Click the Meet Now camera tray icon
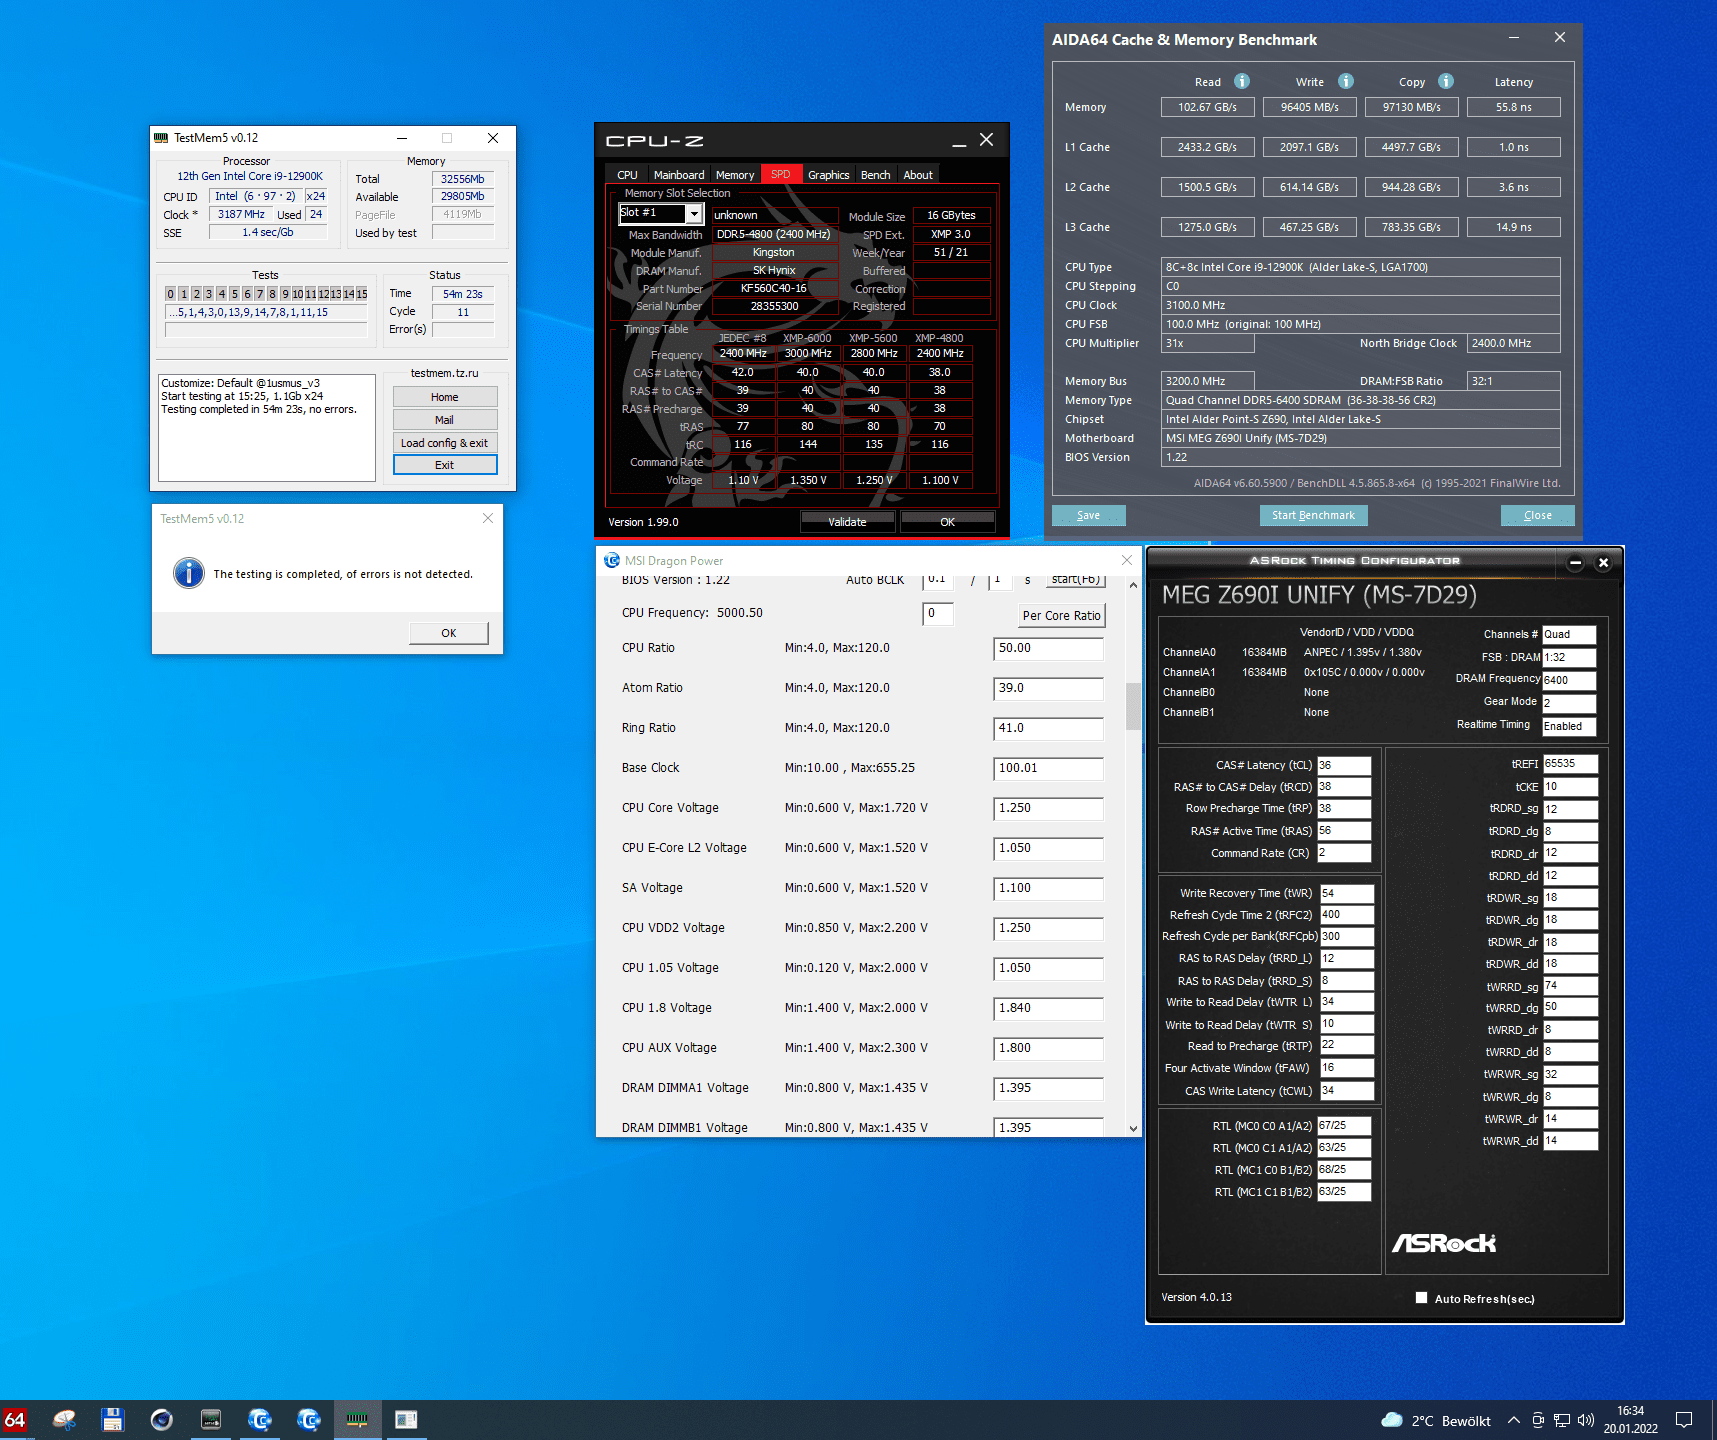Viewport: 1717px width, 1440px height. (x=1538, y=1420)
